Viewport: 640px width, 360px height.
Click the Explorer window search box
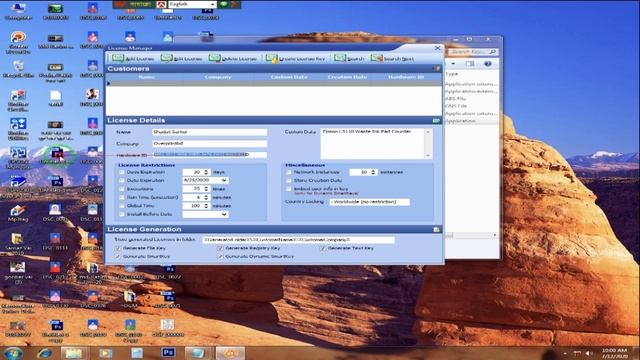(470, 52)
